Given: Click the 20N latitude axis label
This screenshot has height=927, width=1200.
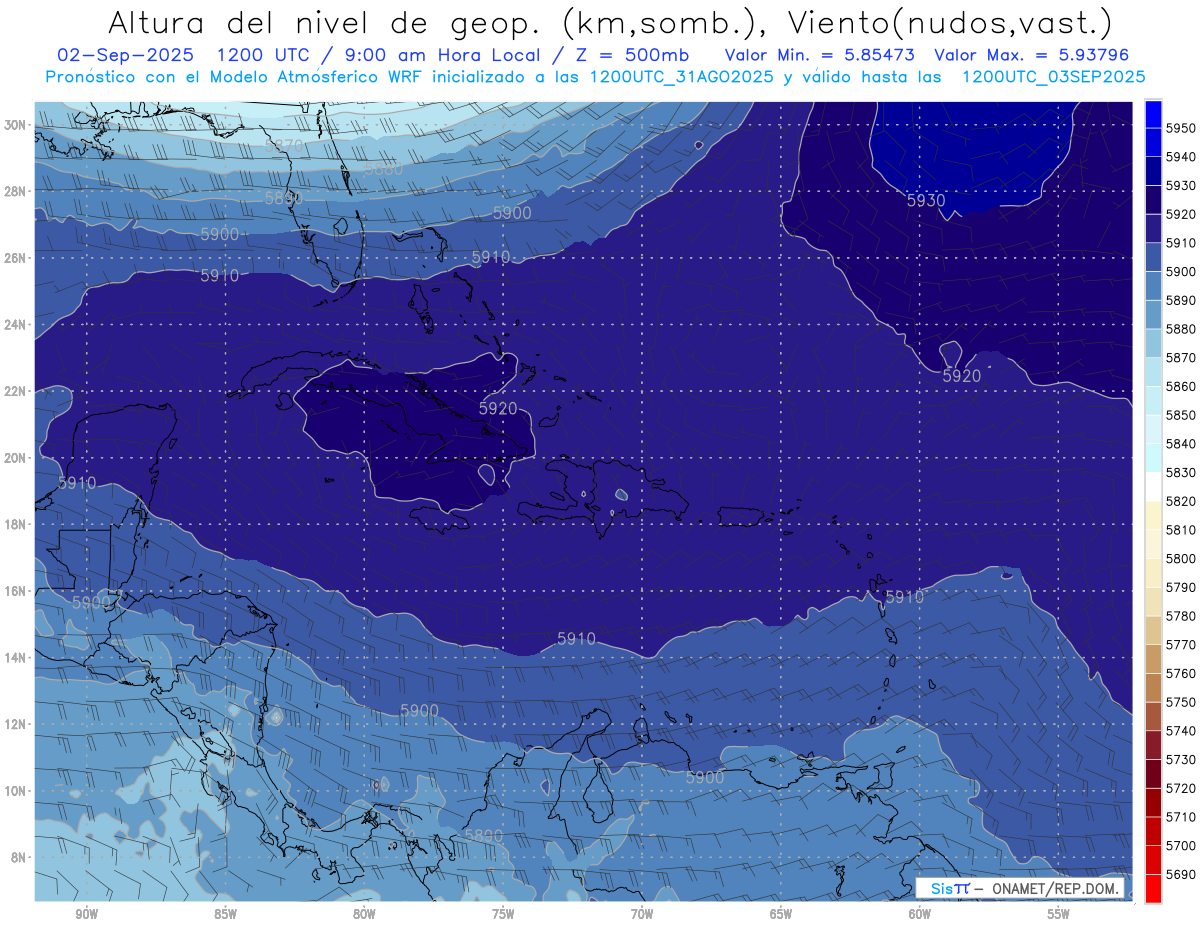Looking at the screenshot, I should 15,458.
